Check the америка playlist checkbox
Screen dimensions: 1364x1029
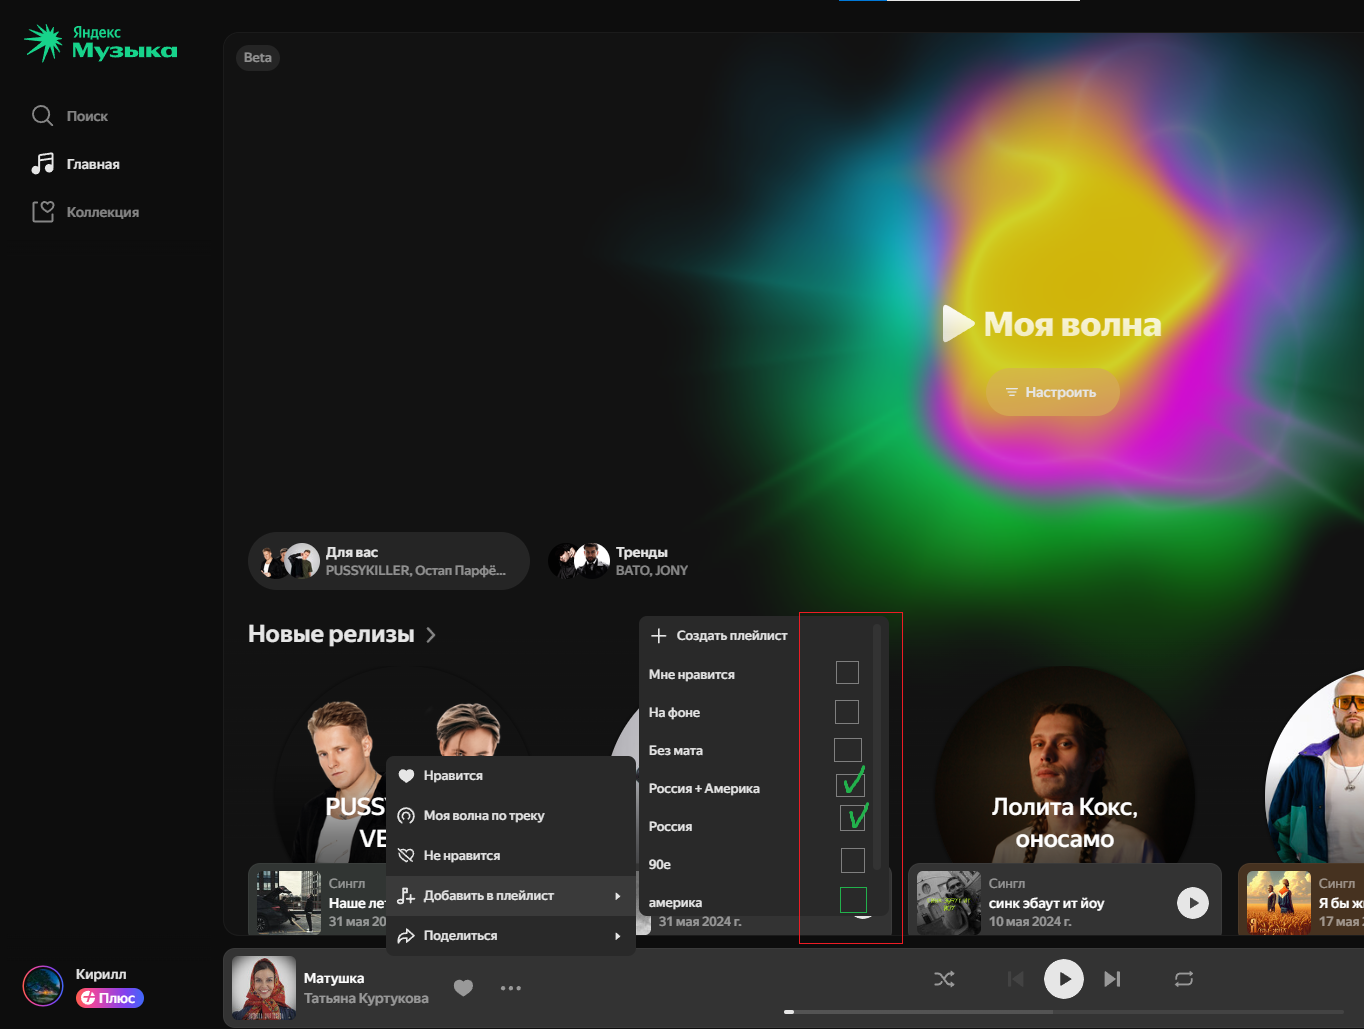(x=853, y=900)
